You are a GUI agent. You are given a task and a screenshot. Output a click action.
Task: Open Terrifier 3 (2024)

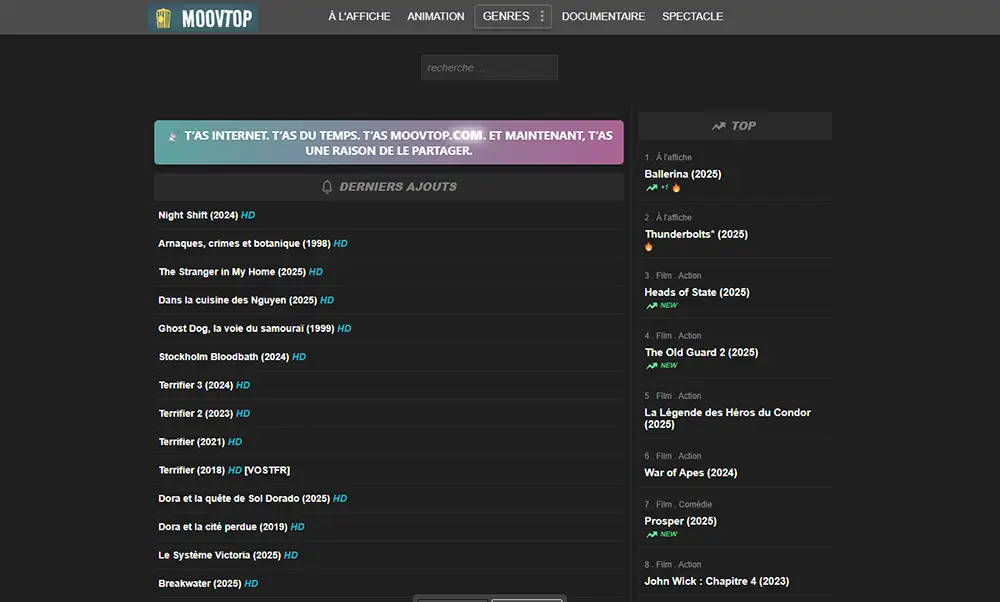(x=196, y=385)
